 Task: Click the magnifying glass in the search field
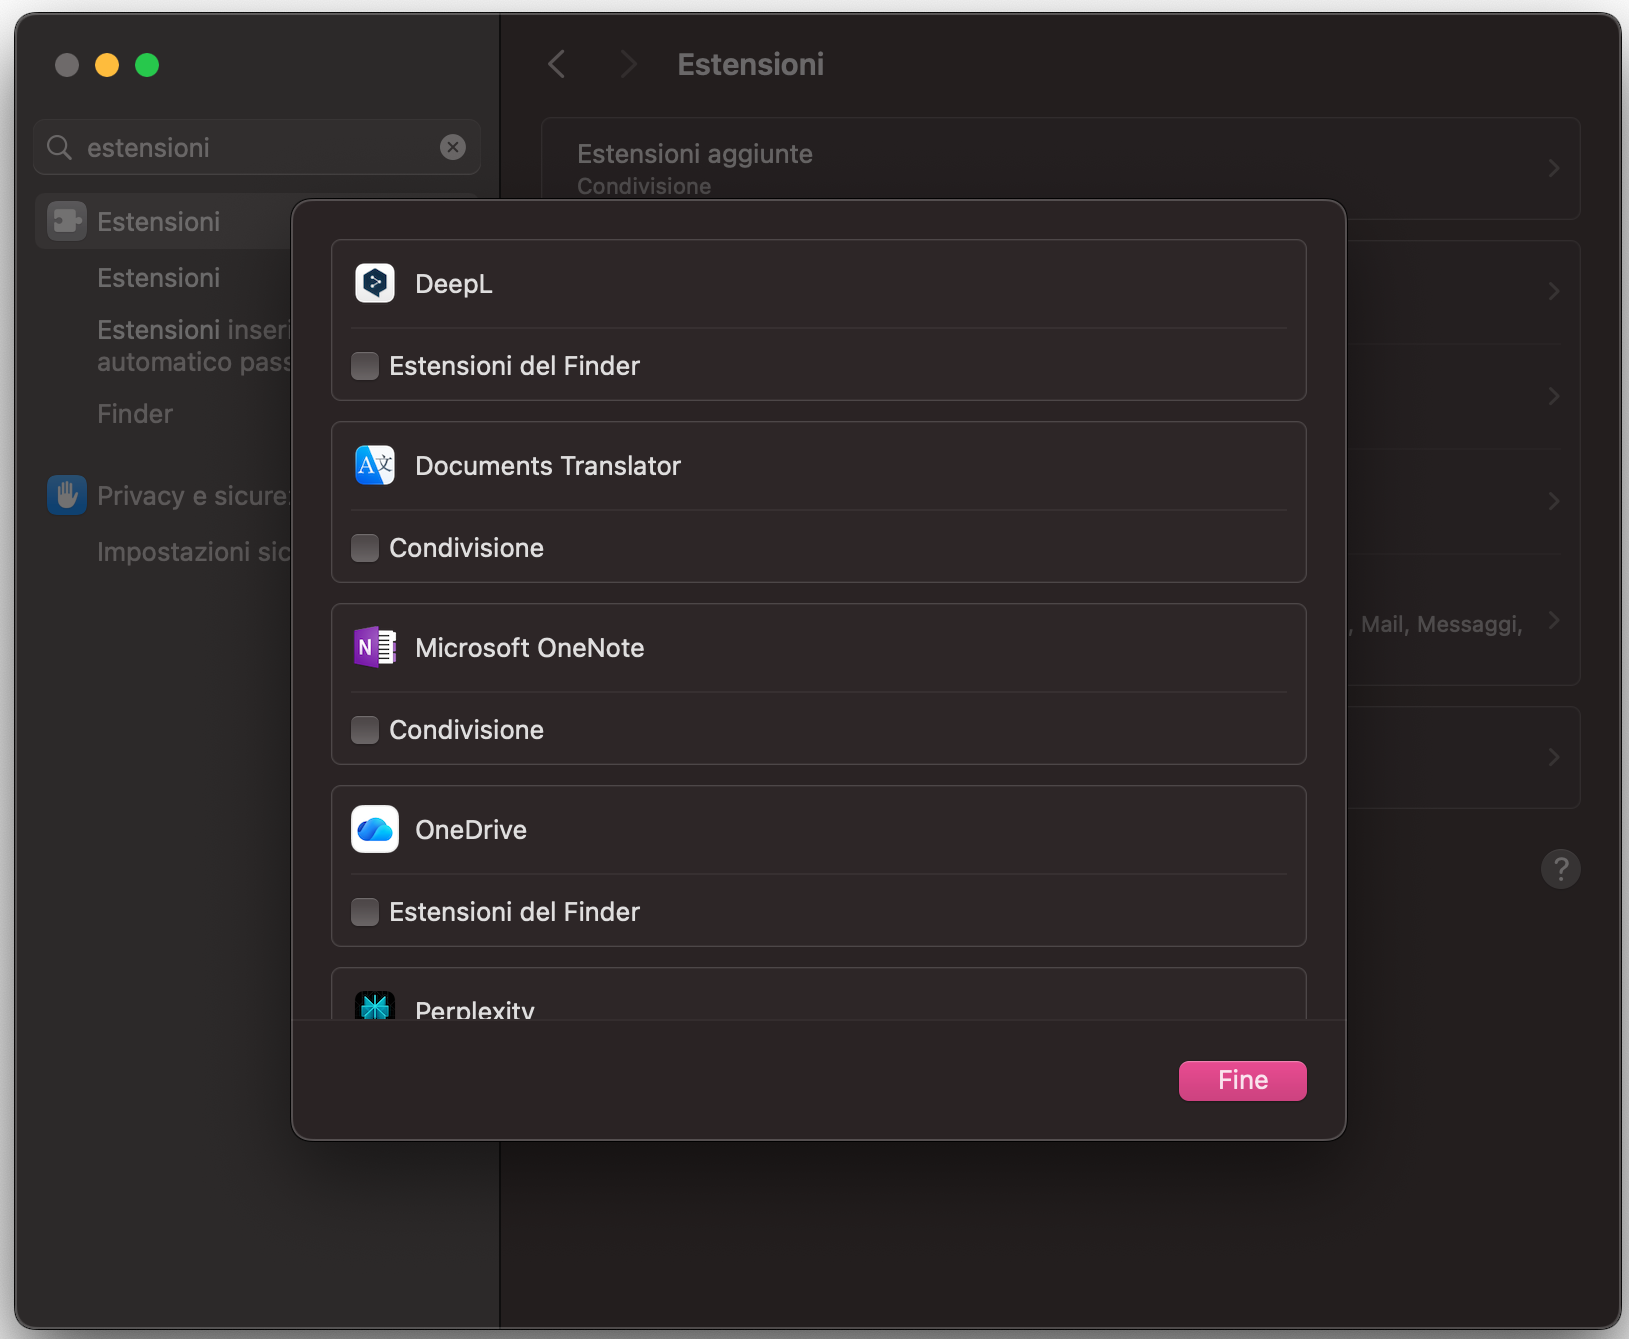coord(59,147)
